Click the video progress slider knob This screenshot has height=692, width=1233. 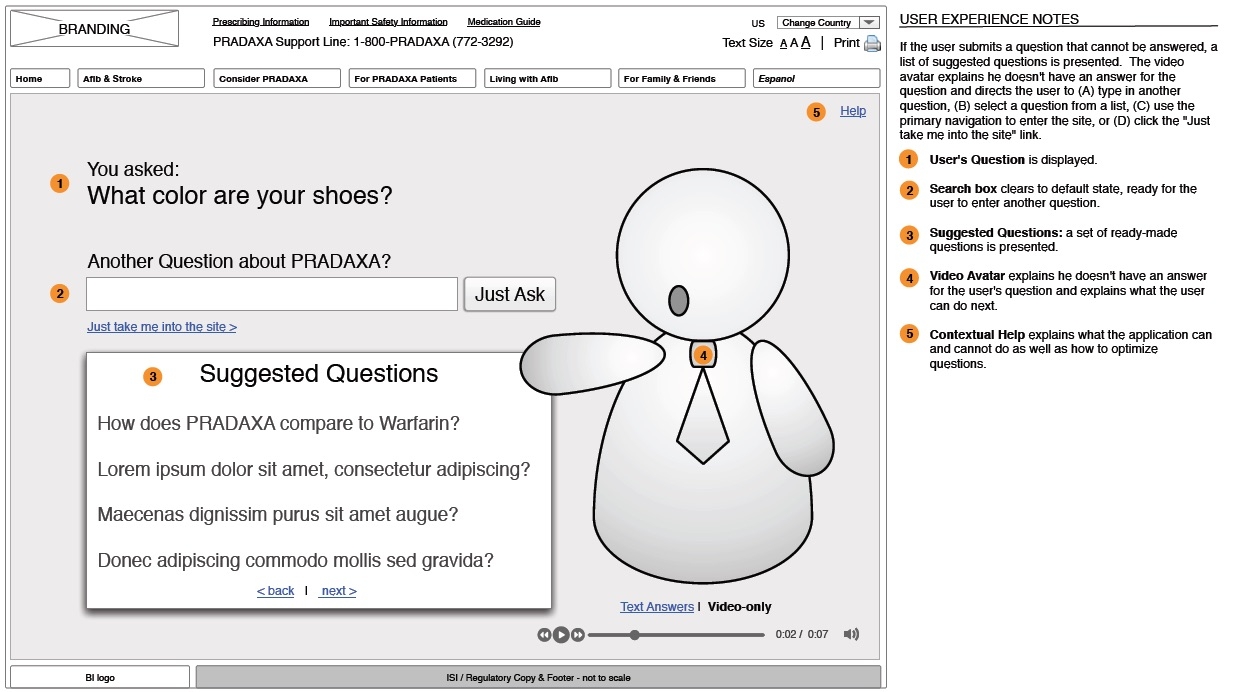[634, 635]
